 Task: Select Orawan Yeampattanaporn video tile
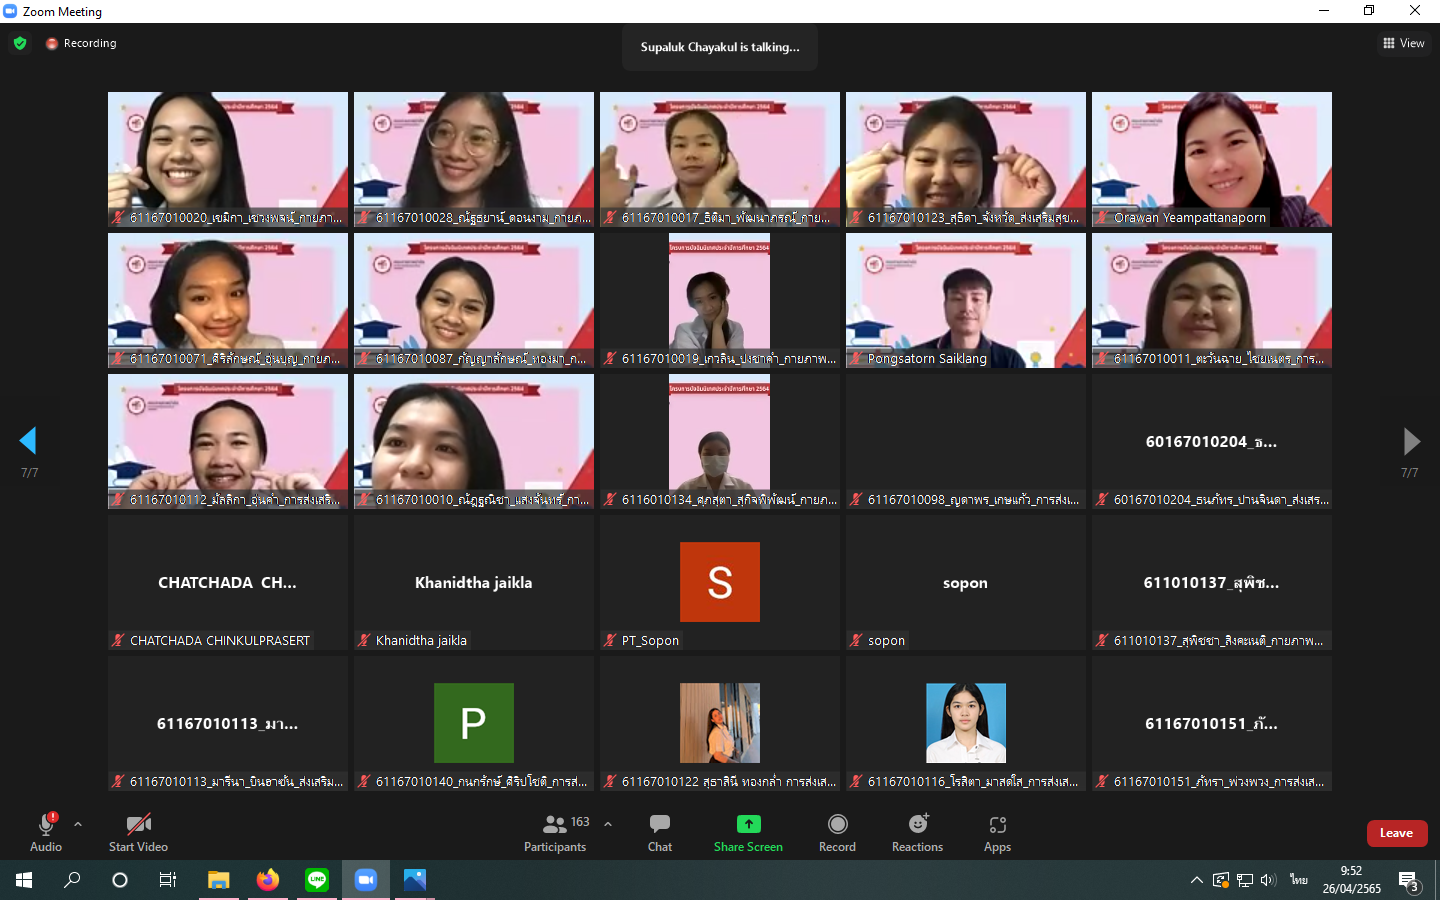pyautogui.click(x=1211, y=159)
